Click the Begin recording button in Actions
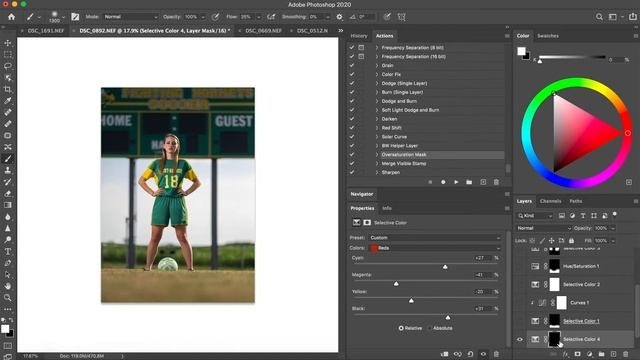This screenshot has width=640, height=360. pos(443,182)
